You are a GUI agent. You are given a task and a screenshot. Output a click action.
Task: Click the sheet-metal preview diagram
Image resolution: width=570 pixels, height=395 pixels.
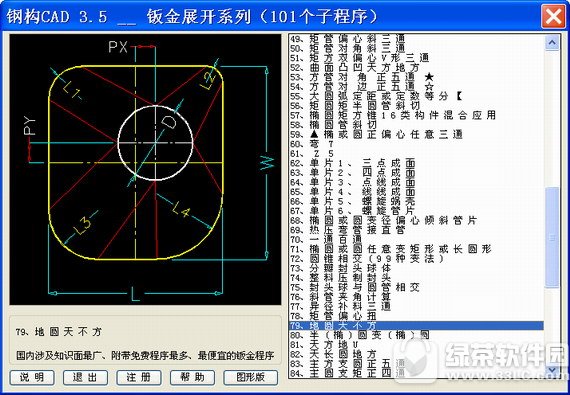coord(145,170)
